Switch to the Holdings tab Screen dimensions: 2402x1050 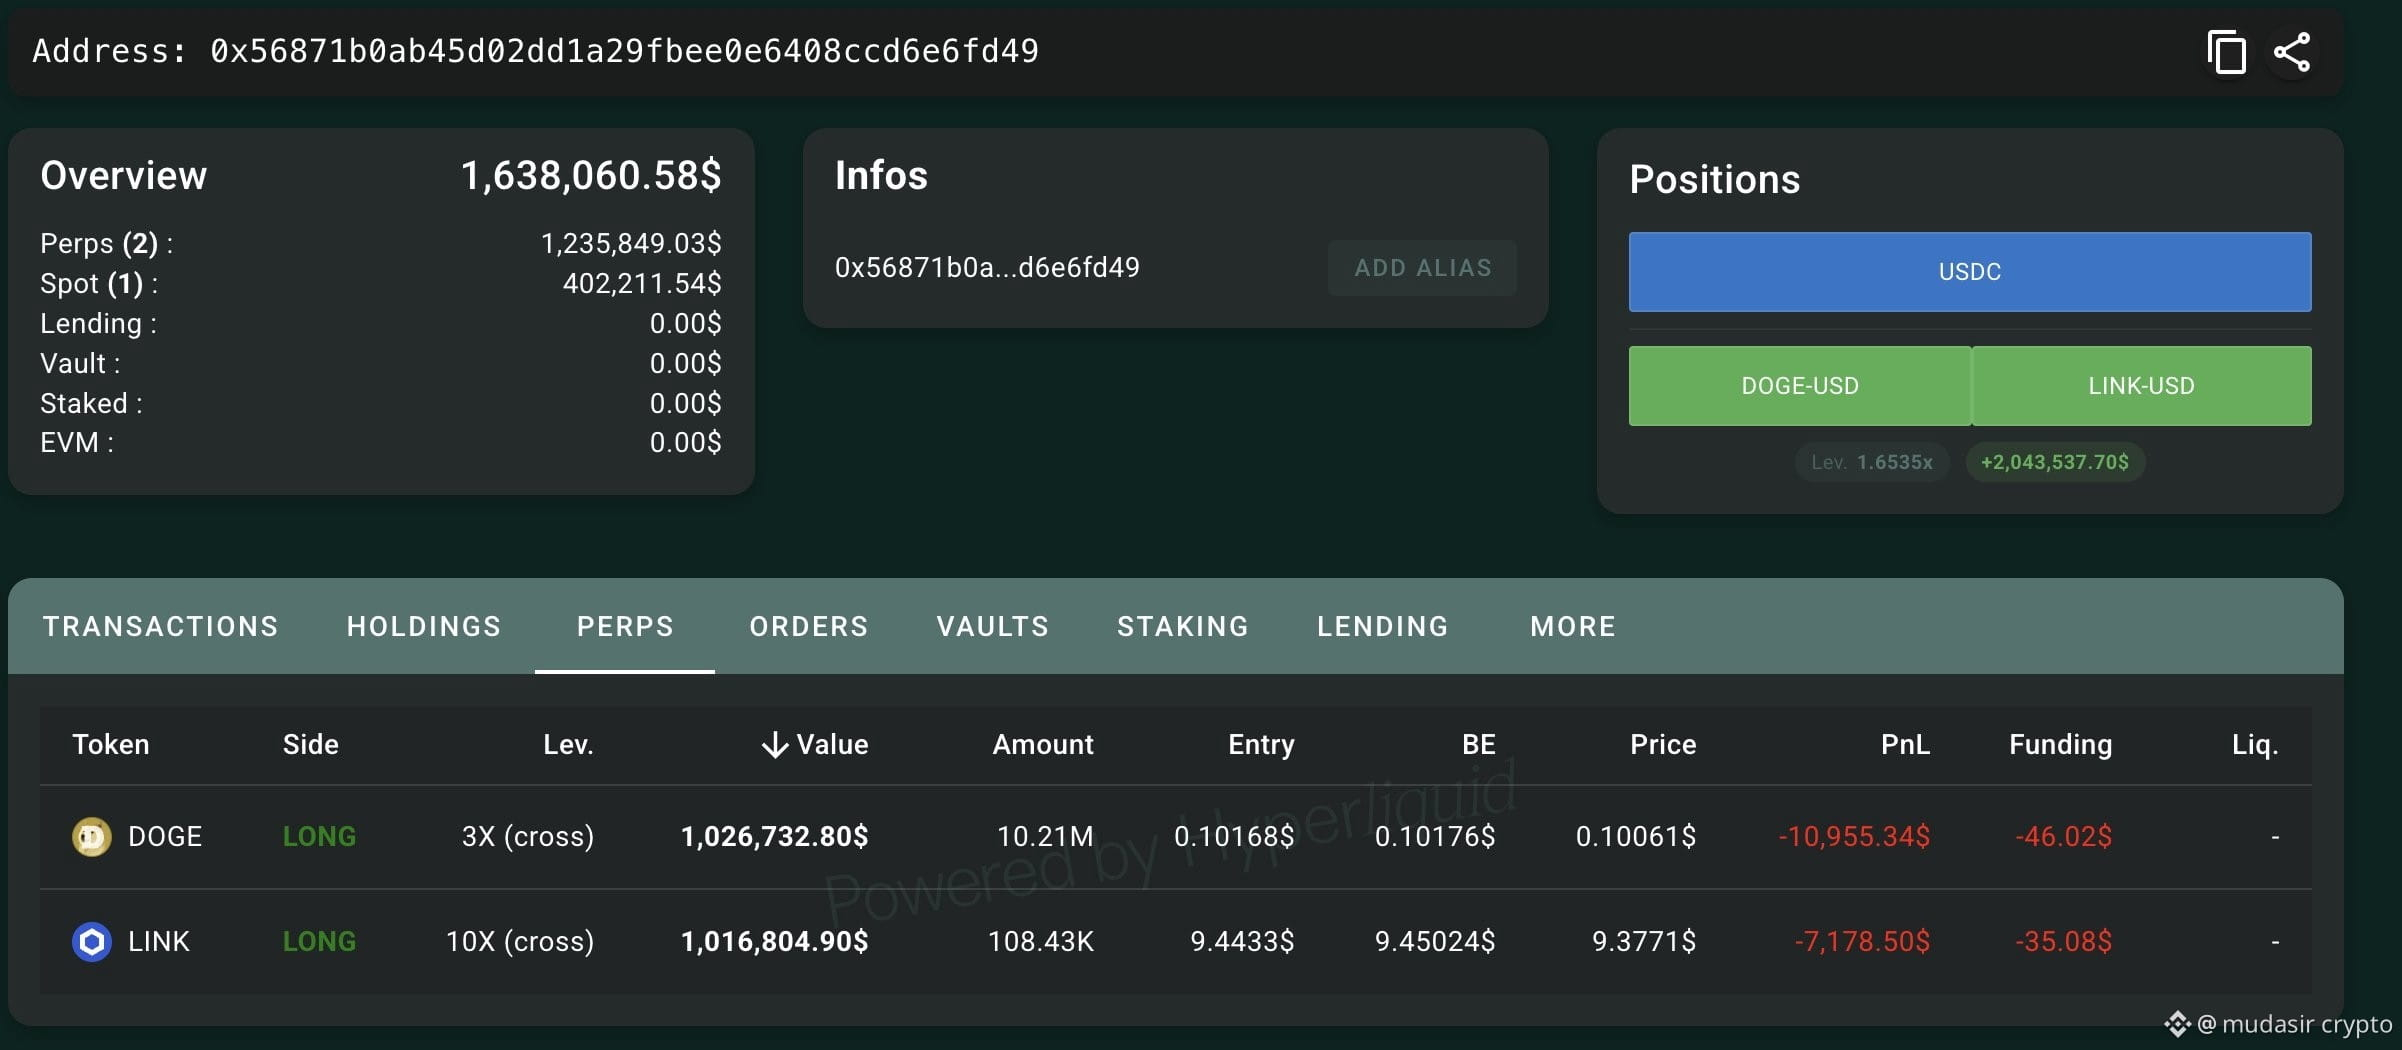423,626
